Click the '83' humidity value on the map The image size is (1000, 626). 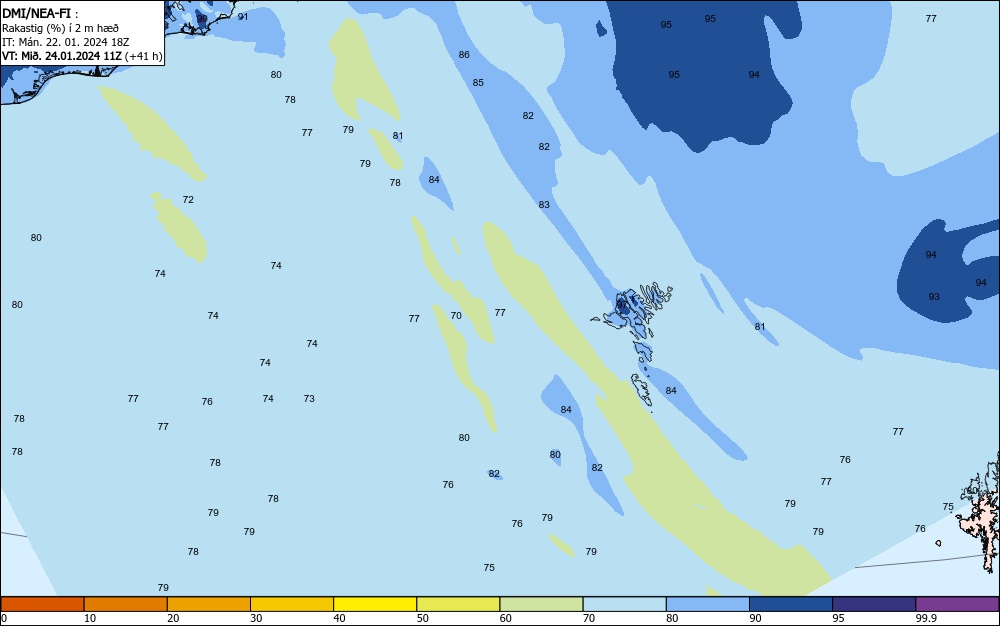(544, 205)
